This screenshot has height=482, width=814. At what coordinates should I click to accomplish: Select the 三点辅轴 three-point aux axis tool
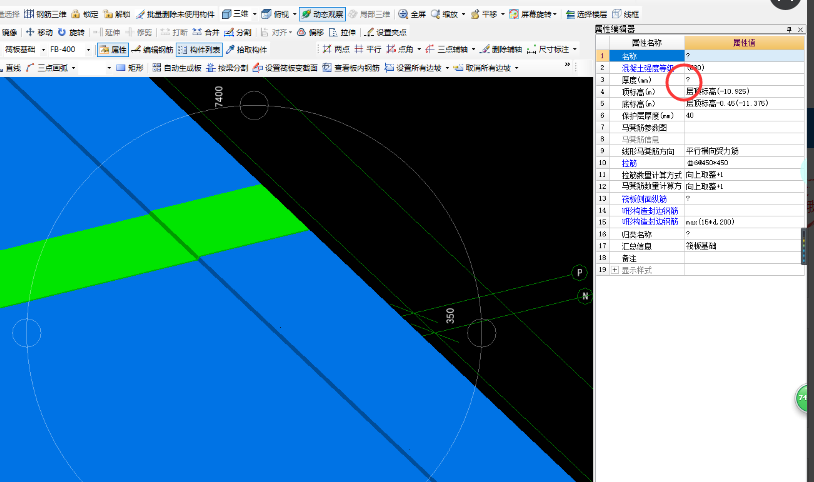click(446, 49)
